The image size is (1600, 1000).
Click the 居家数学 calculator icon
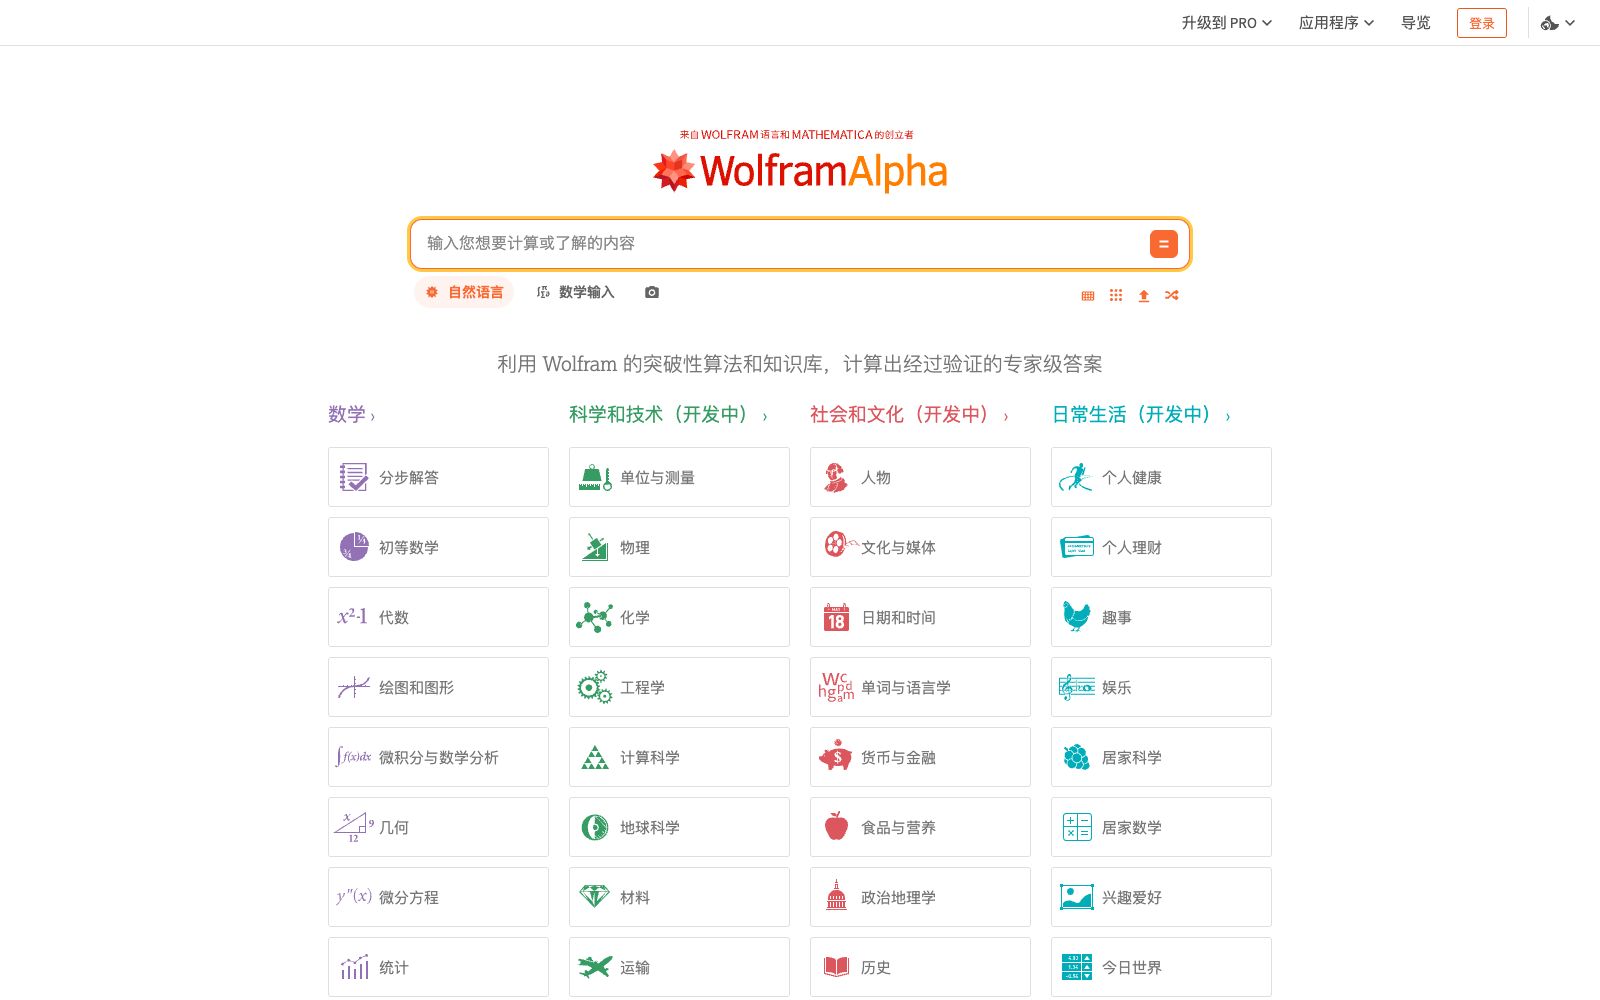1077,827
